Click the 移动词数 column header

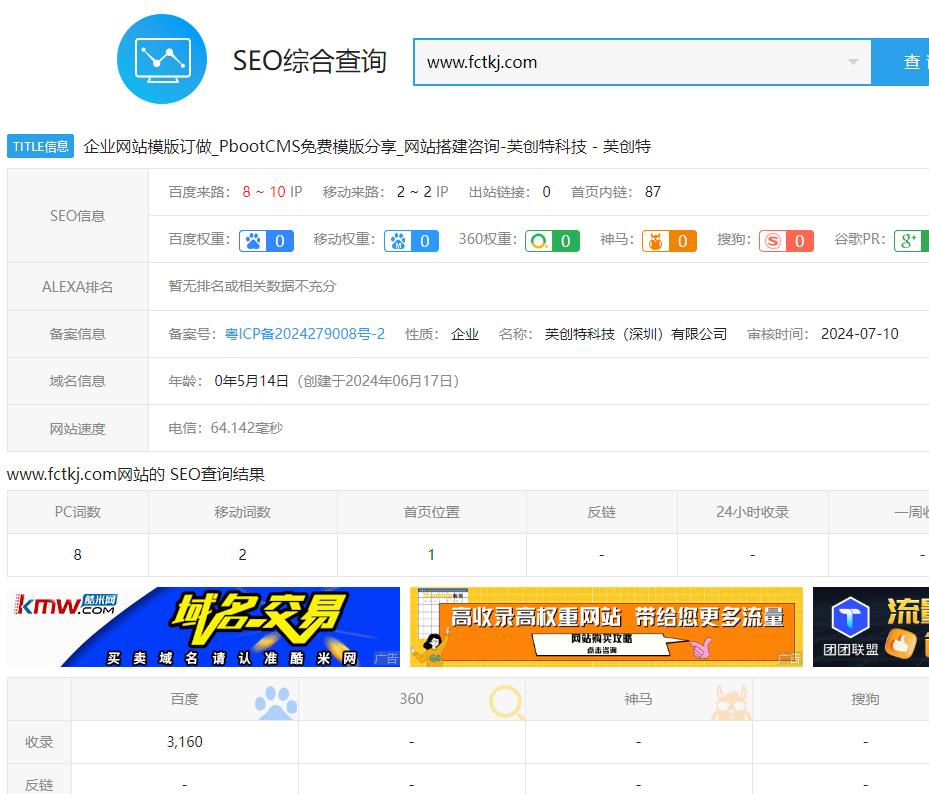click(x=242, y=512)
